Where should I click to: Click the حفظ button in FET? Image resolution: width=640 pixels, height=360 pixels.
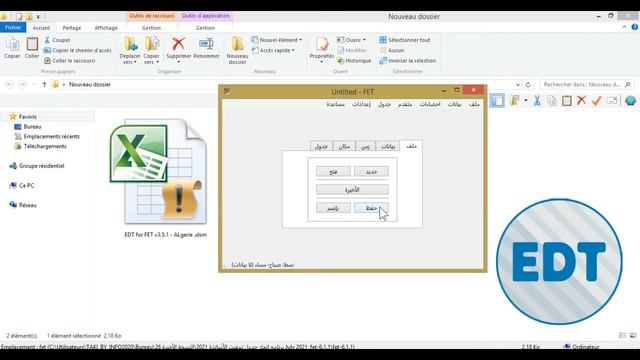coord(371,208)
